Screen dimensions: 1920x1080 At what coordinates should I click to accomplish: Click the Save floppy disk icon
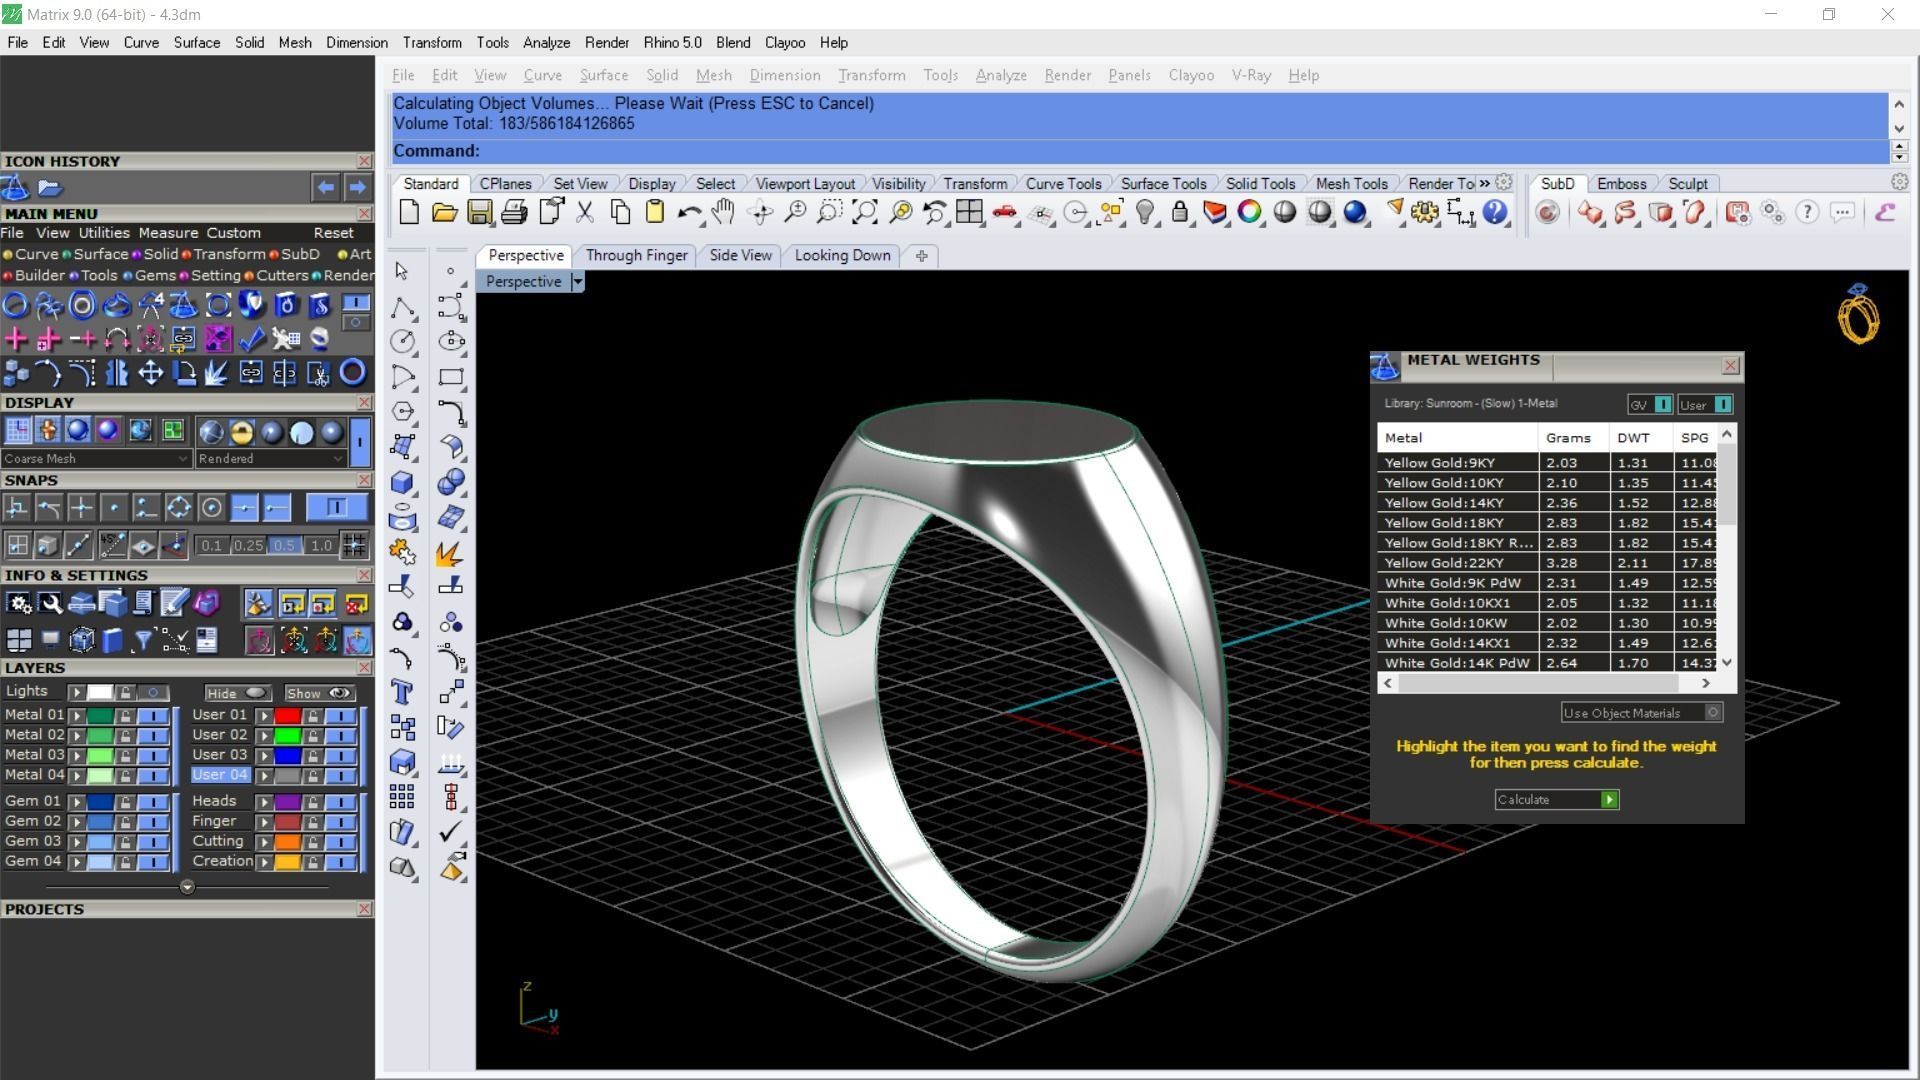point(480,212)
